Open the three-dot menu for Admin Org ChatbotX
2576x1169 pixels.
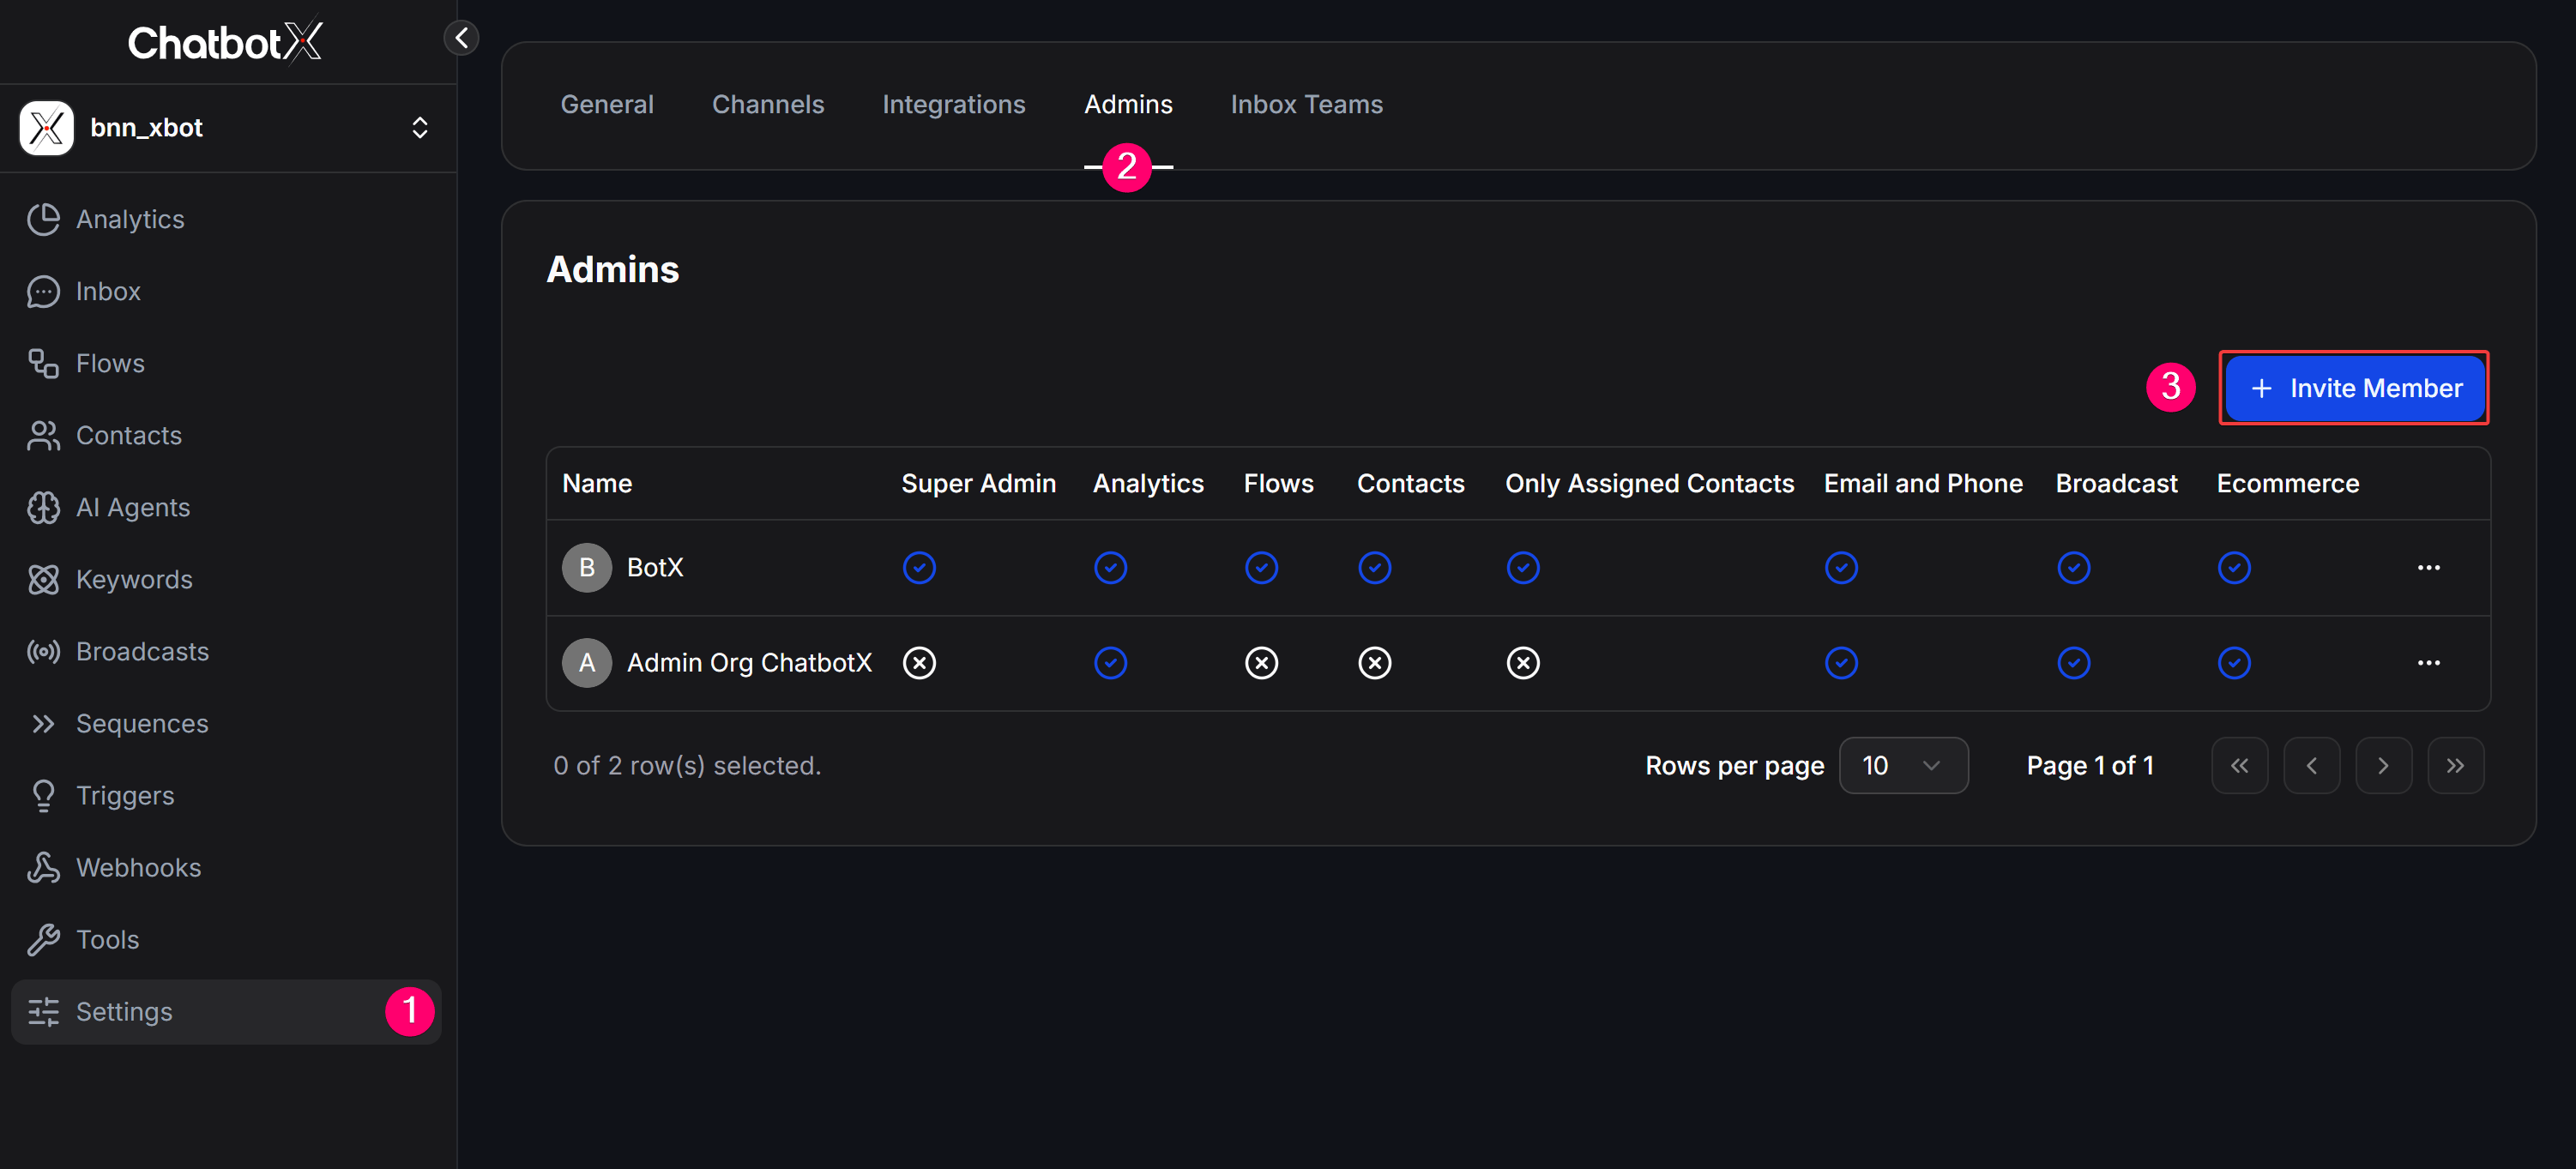pyautogui.click(x=2429, y=663)
